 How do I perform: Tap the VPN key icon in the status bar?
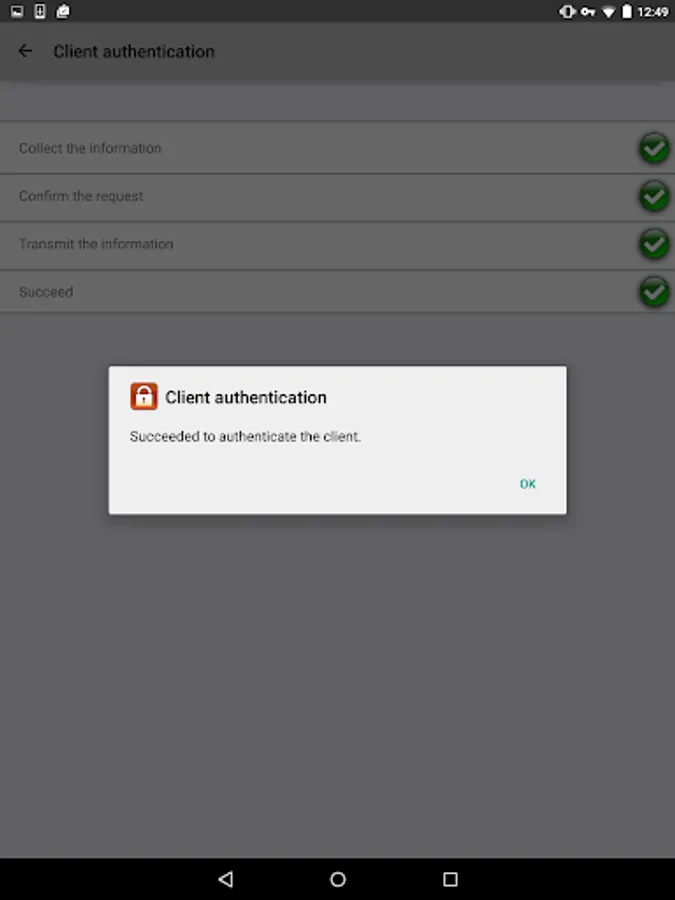point(588,11)
